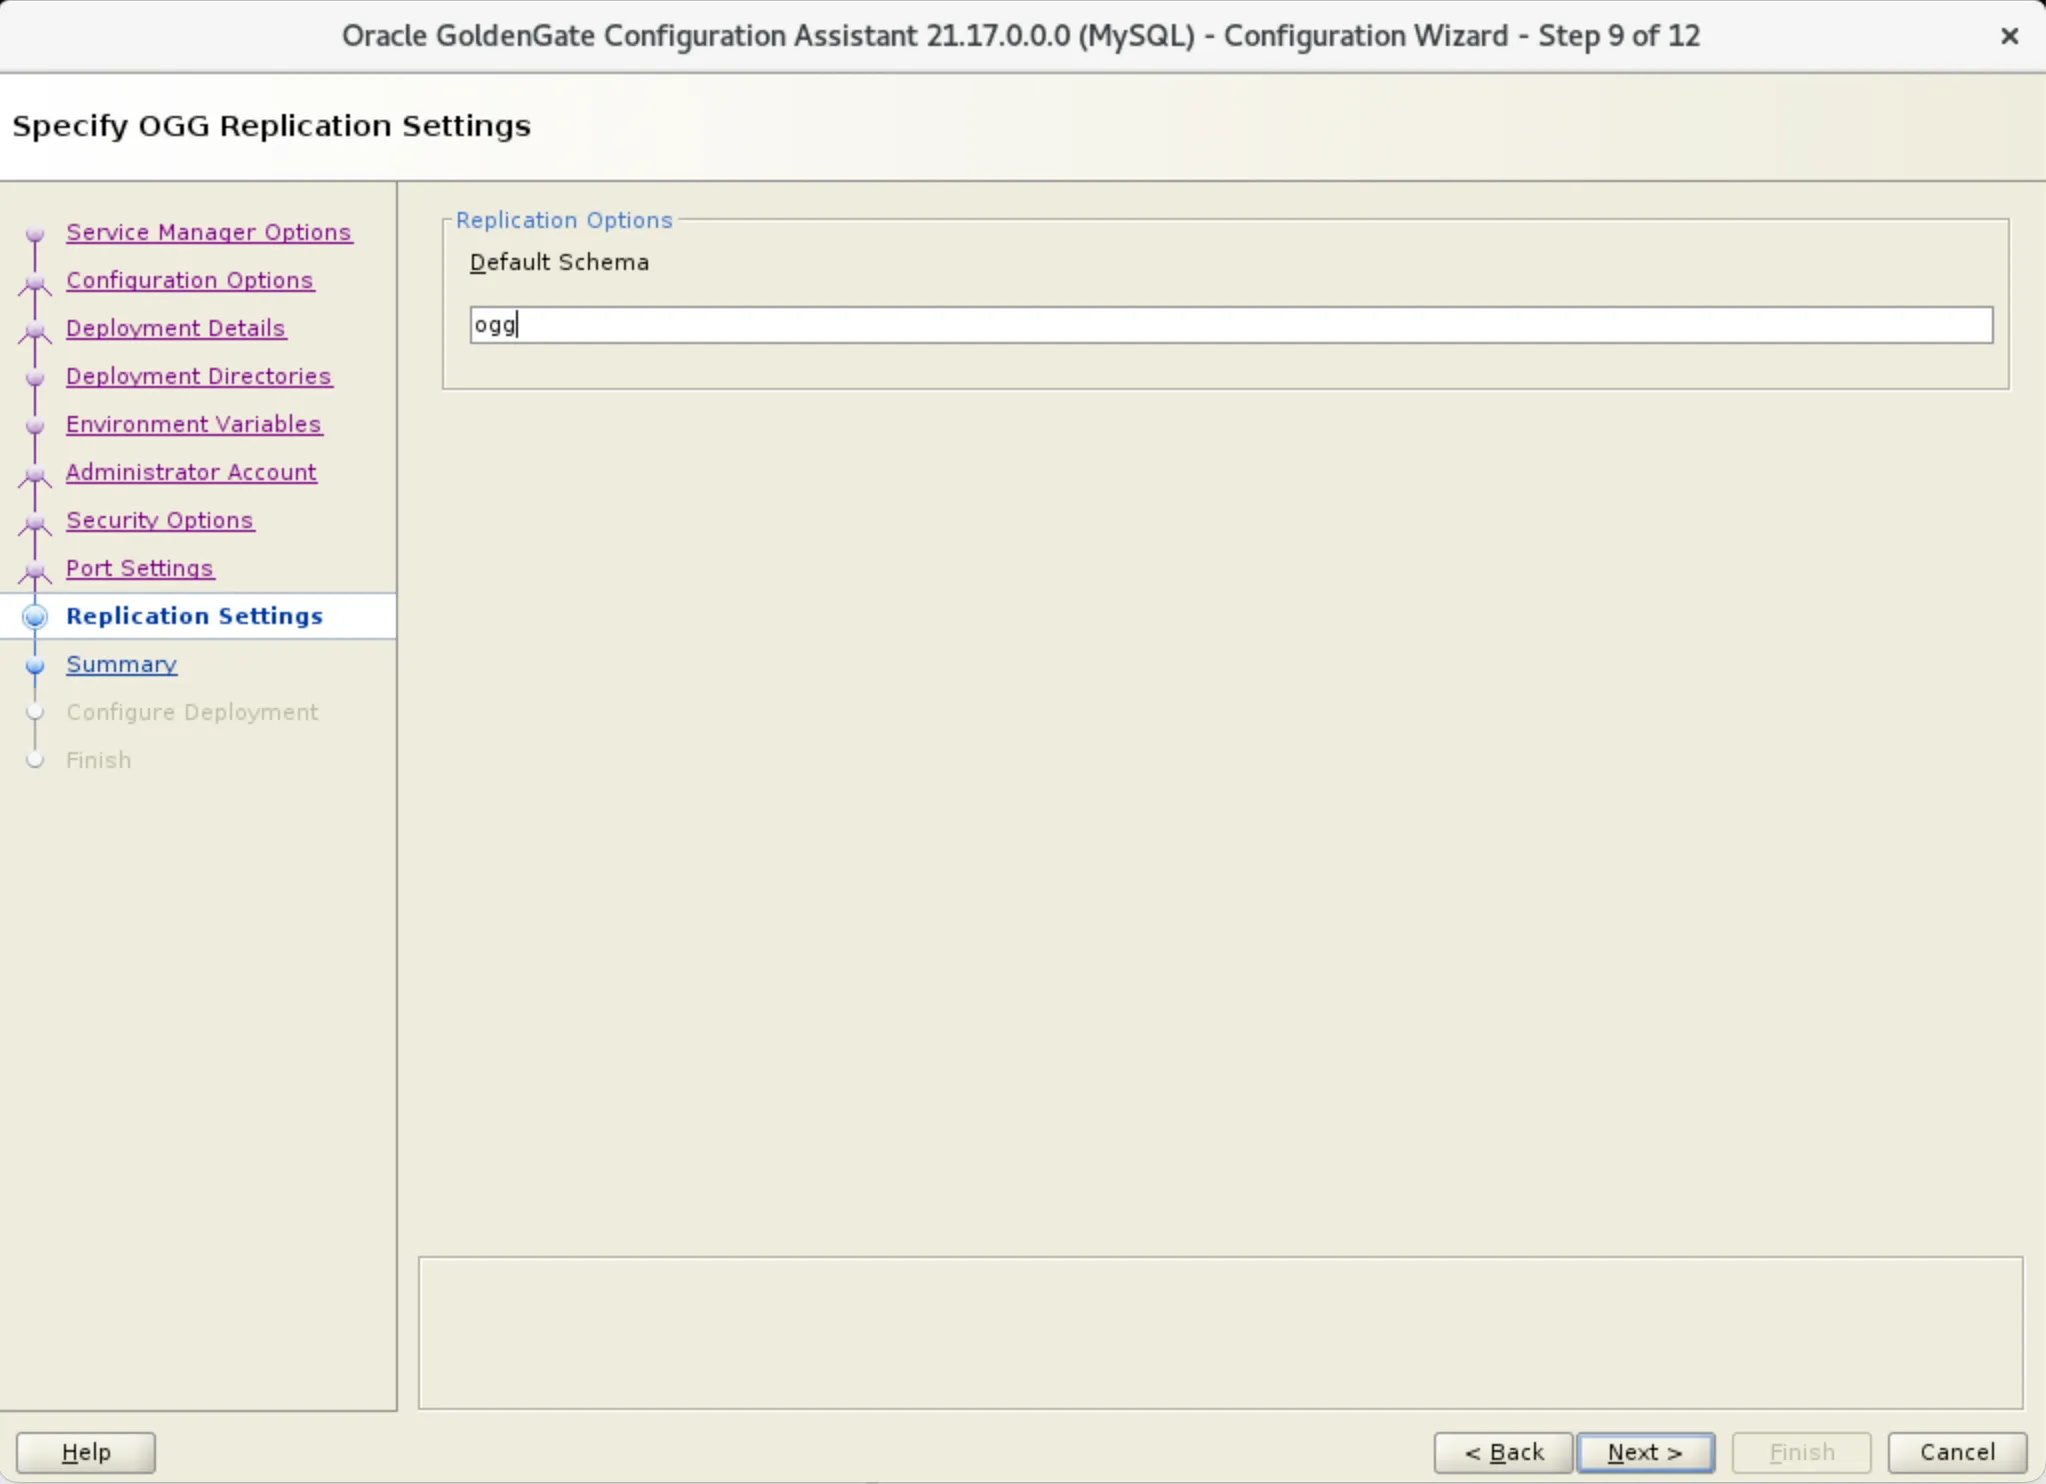2046x1484 pixels.
Task: Click the circle icon next to Configure Deployment
Action: pyautogui.click(x=35, y=712)
